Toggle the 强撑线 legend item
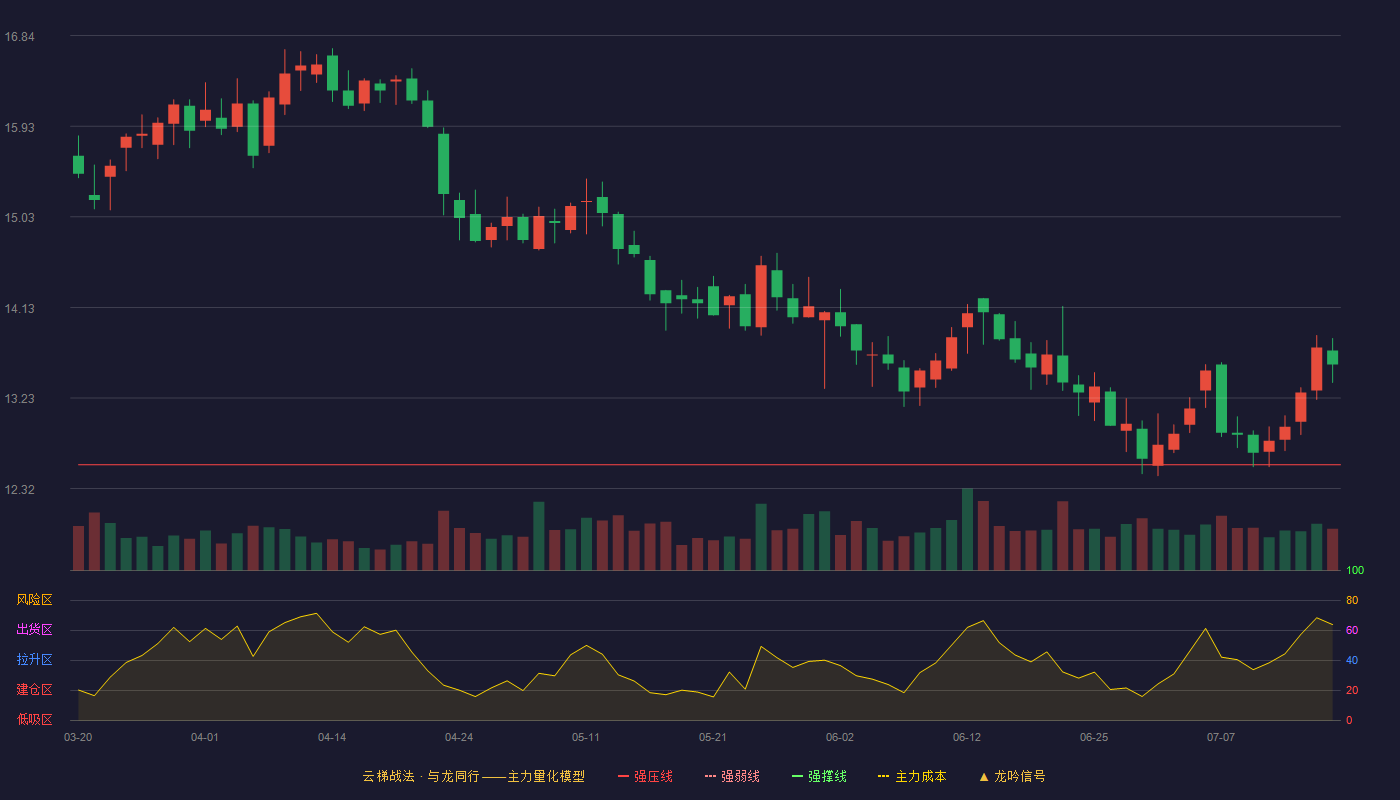The width and height of the screenshot is (1400, 800). coord(819,776)
